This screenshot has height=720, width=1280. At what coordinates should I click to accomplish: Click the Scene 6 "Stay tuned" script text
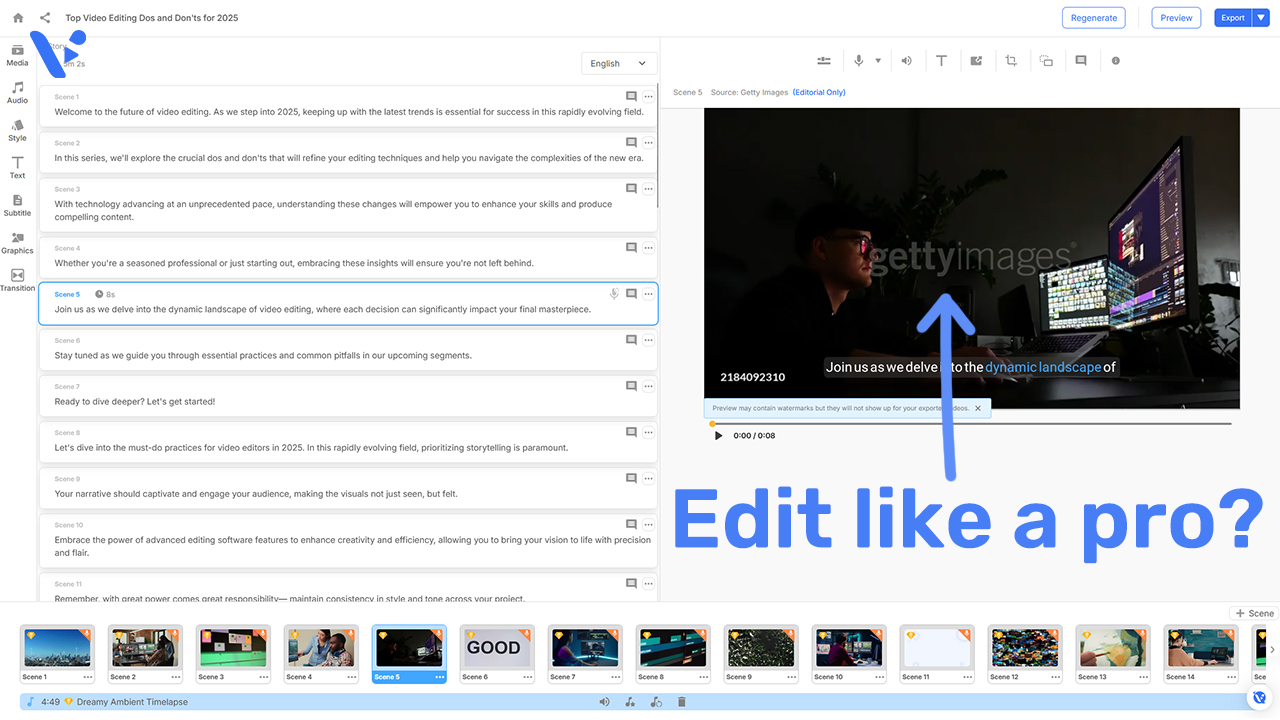(x=263, y=355)
